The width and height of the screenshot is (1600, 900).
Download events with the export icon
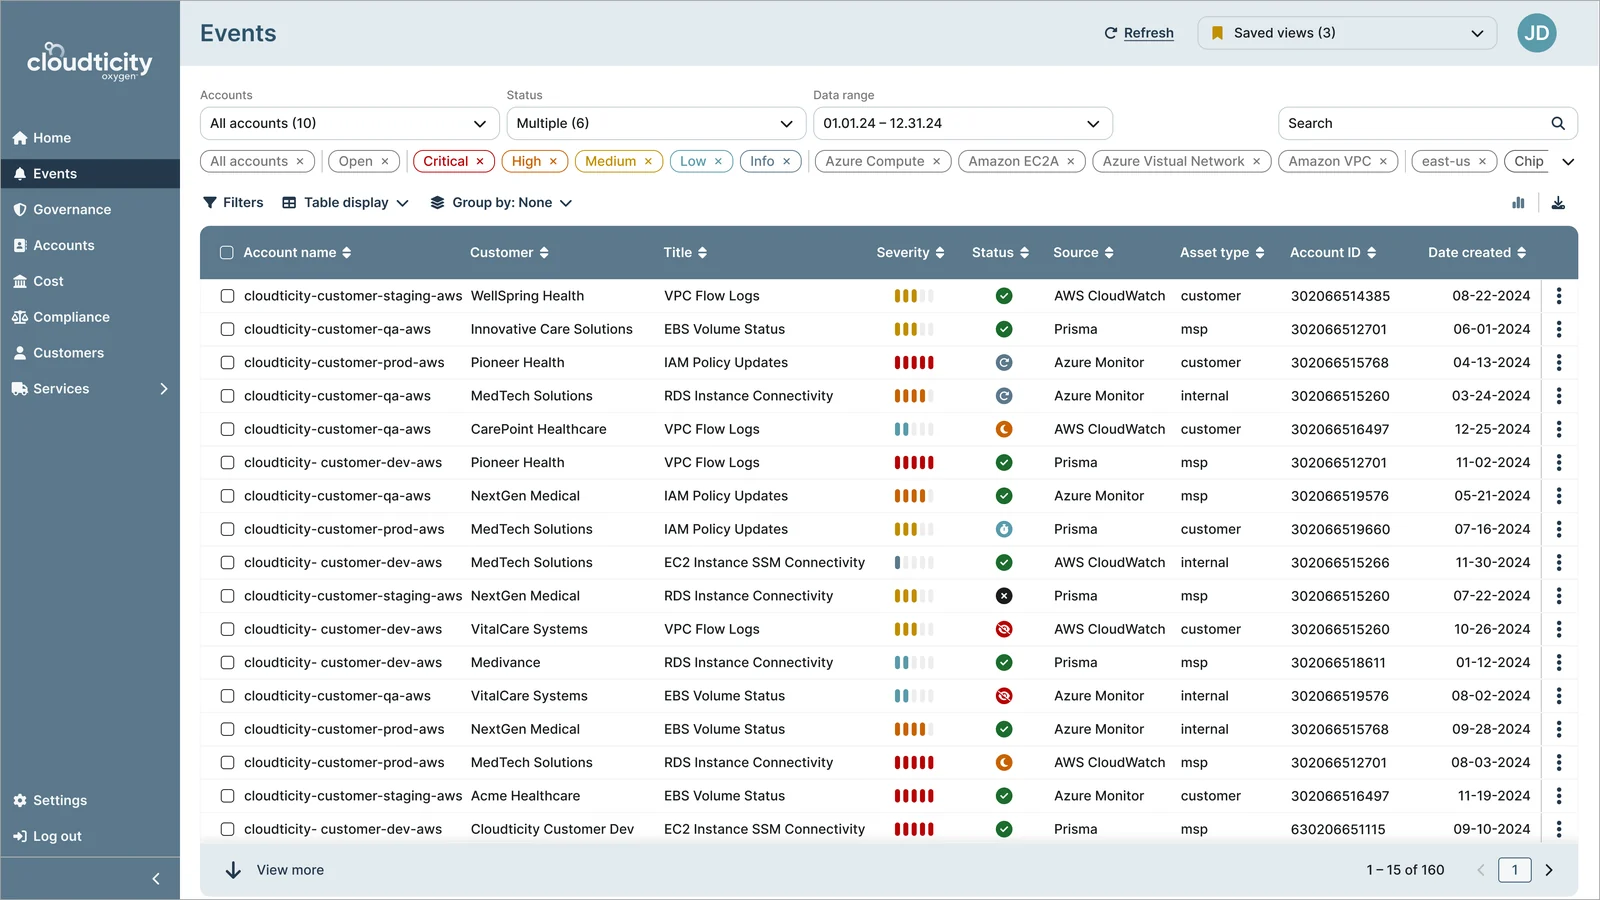tap(1558, 203)
